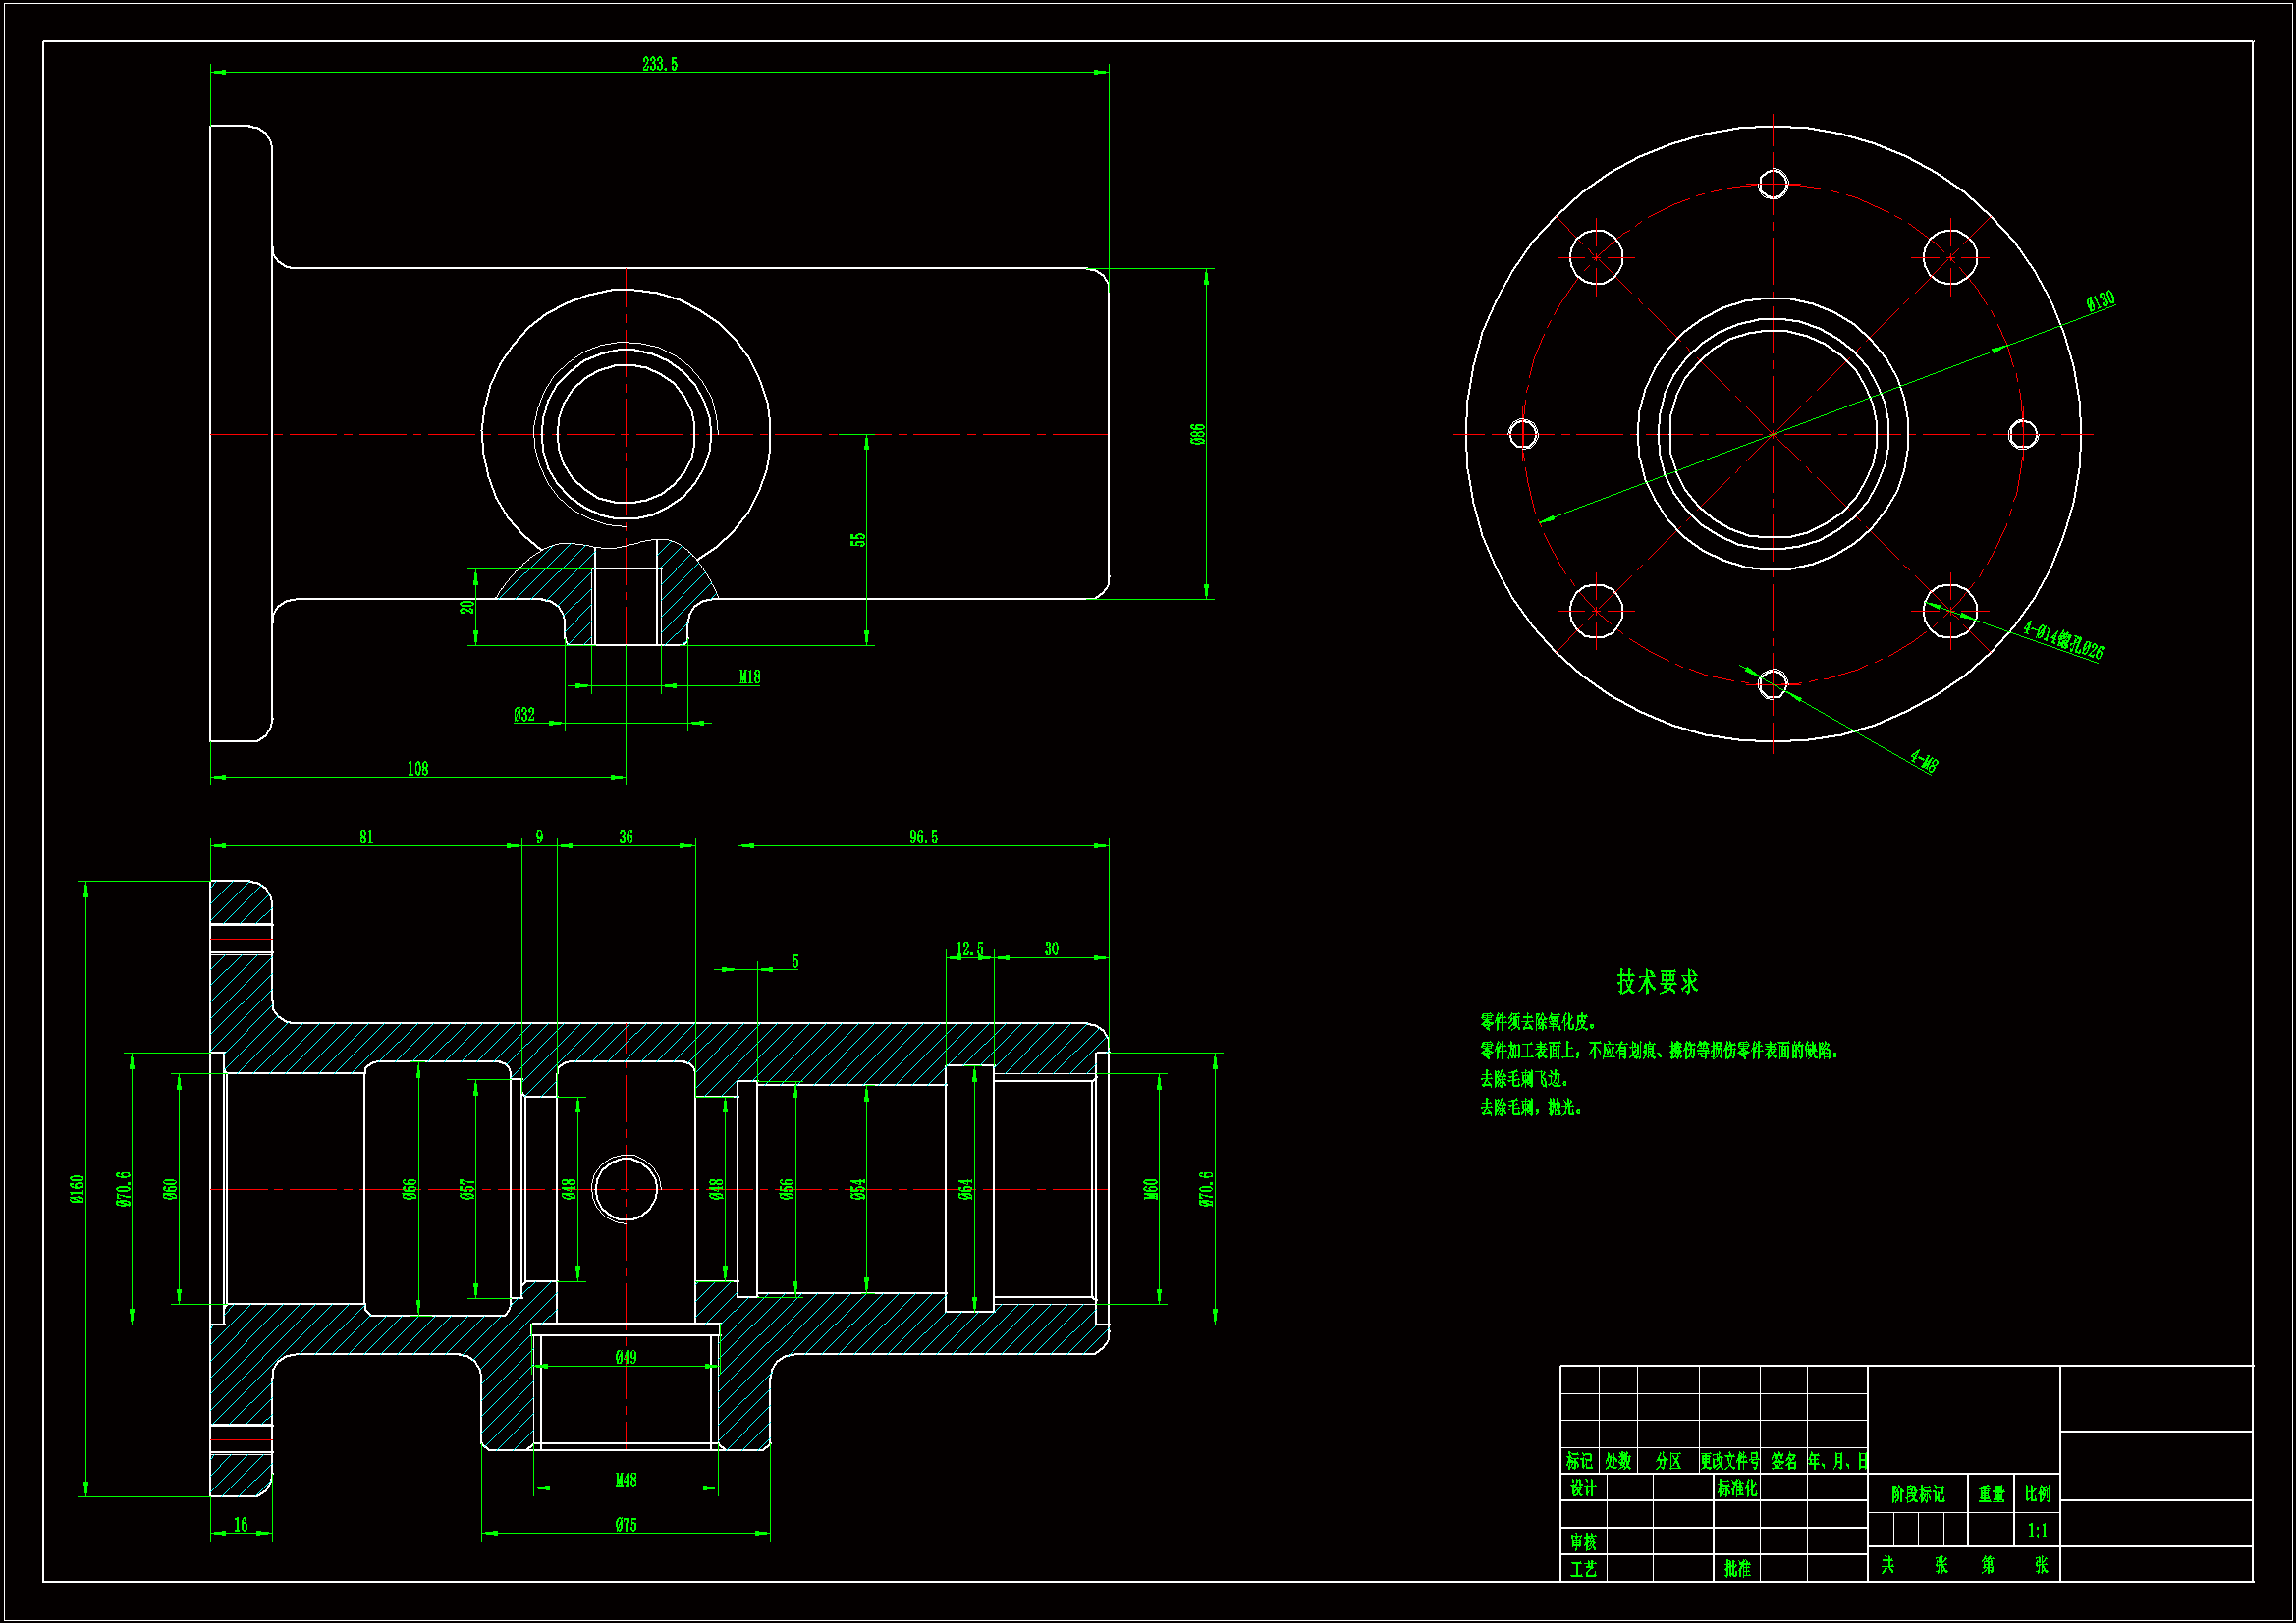Select the 4-Ø14 counterbore hole callout
This screenshot has height=1623, width=2296.
click(2063, 640)
